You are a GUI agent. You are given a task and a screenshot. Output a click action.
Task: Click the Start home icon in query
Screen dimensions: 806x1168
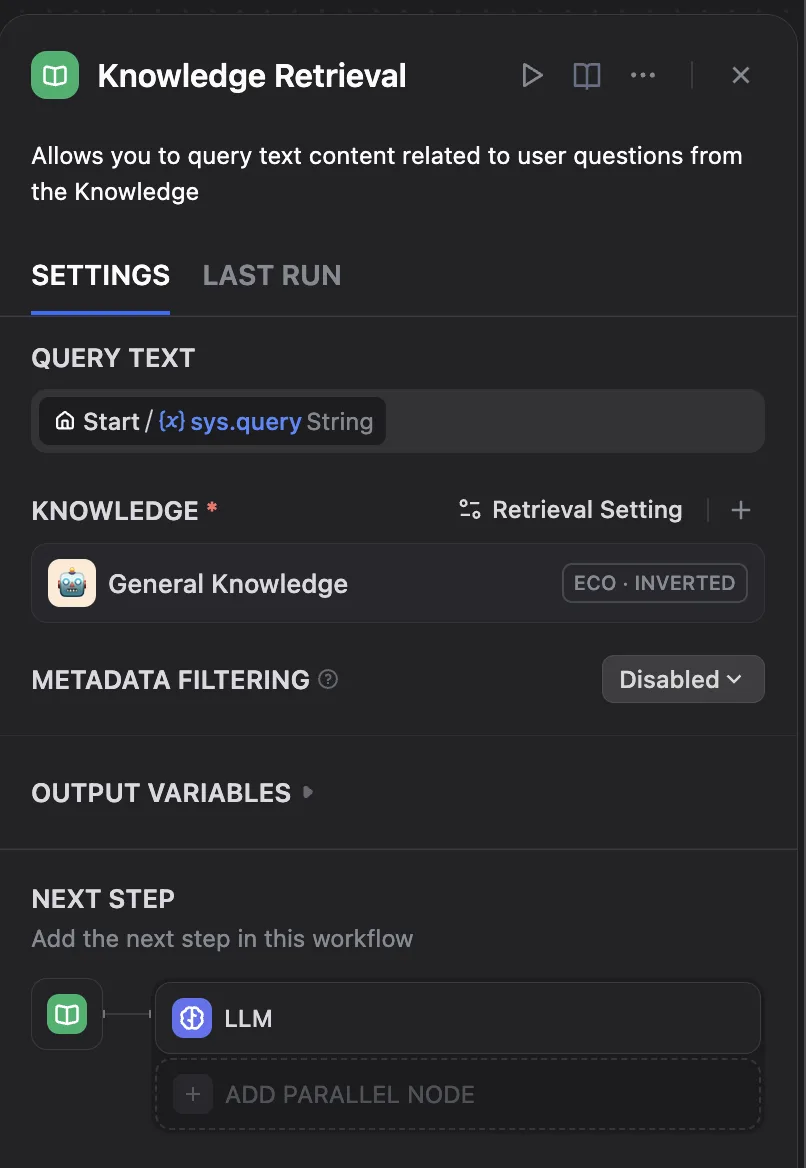(x=65, y=422)
